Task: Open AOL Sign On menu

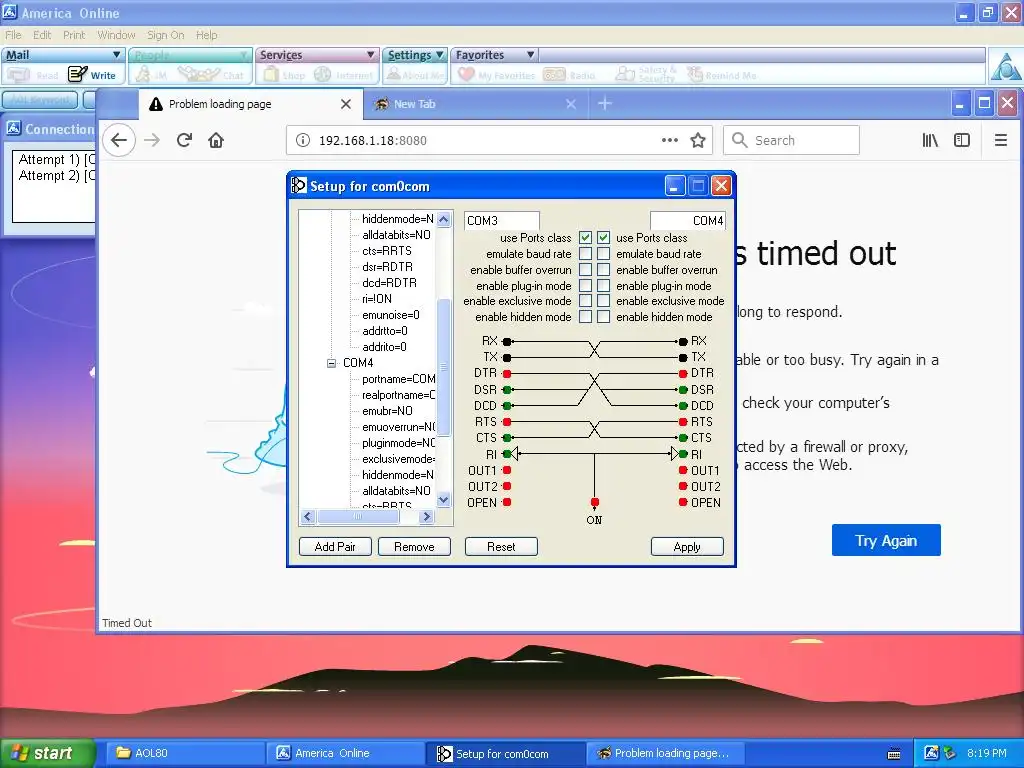Action: click(165, 35)
